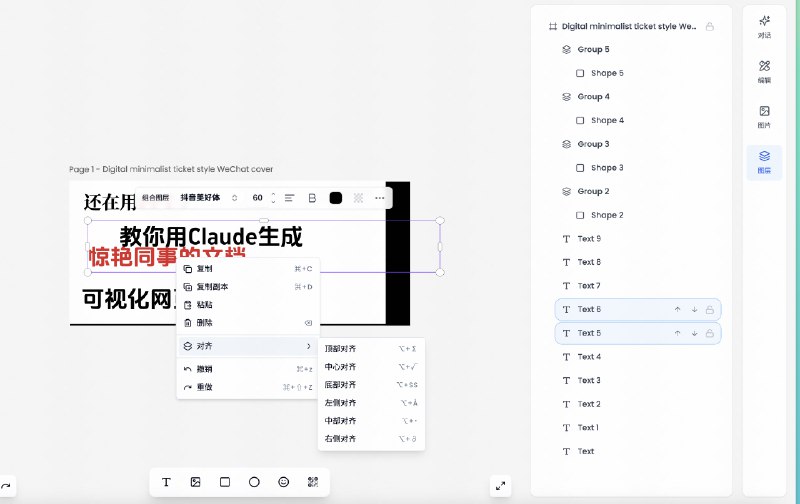The height and width of the screenshot is (504, 800).
Task: Expand the 对齐 align submenu entry
Action: click(x=248, y=346)
